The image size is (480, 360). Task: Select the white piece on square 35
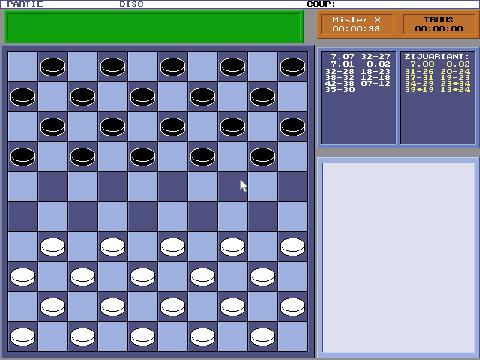(292, 247)
